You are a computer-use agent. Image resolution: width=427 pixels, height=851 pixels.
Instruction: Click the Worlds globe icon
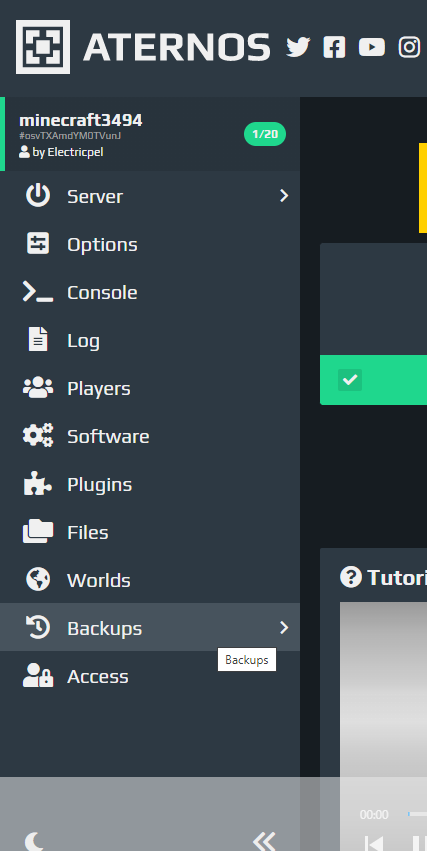38,580
